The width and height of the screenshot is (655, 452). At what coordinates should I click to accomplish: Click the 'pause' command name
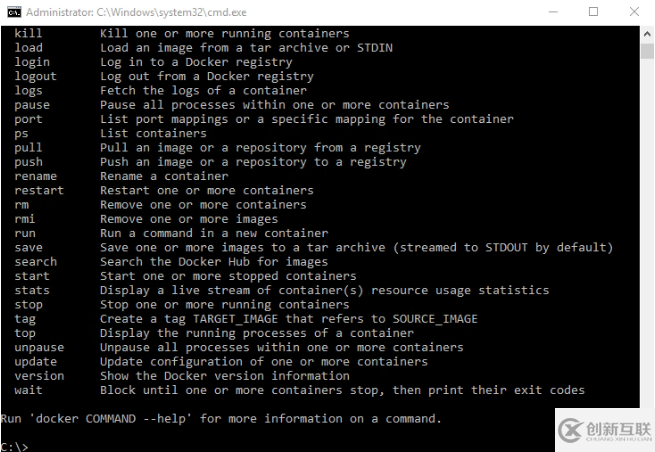click(x=32, y=105)
